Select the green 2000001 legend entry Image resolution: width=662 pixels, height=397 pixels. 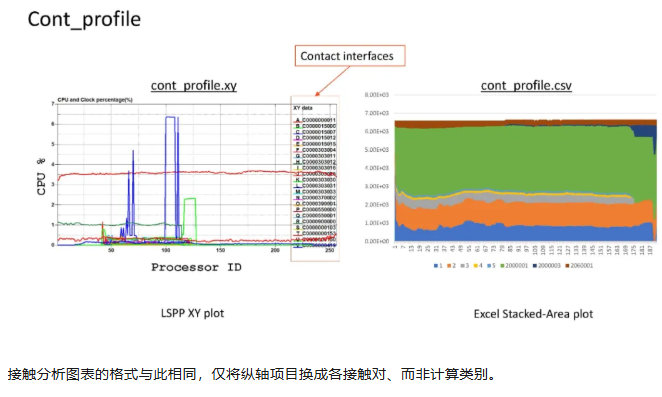click(x=514, y=266)
